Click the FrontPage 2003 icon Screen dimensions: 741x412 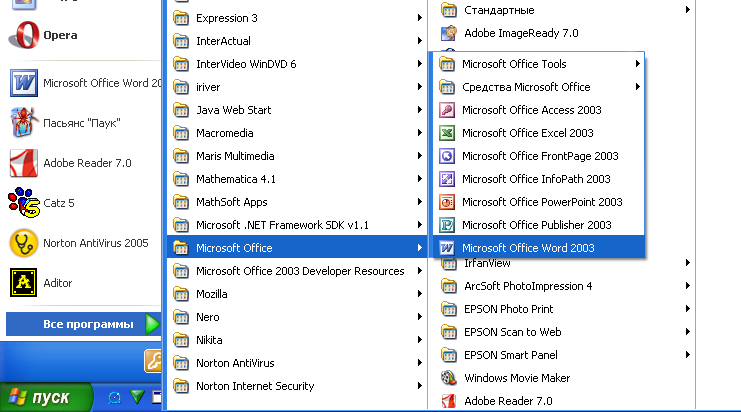click(x=447, y=156)
